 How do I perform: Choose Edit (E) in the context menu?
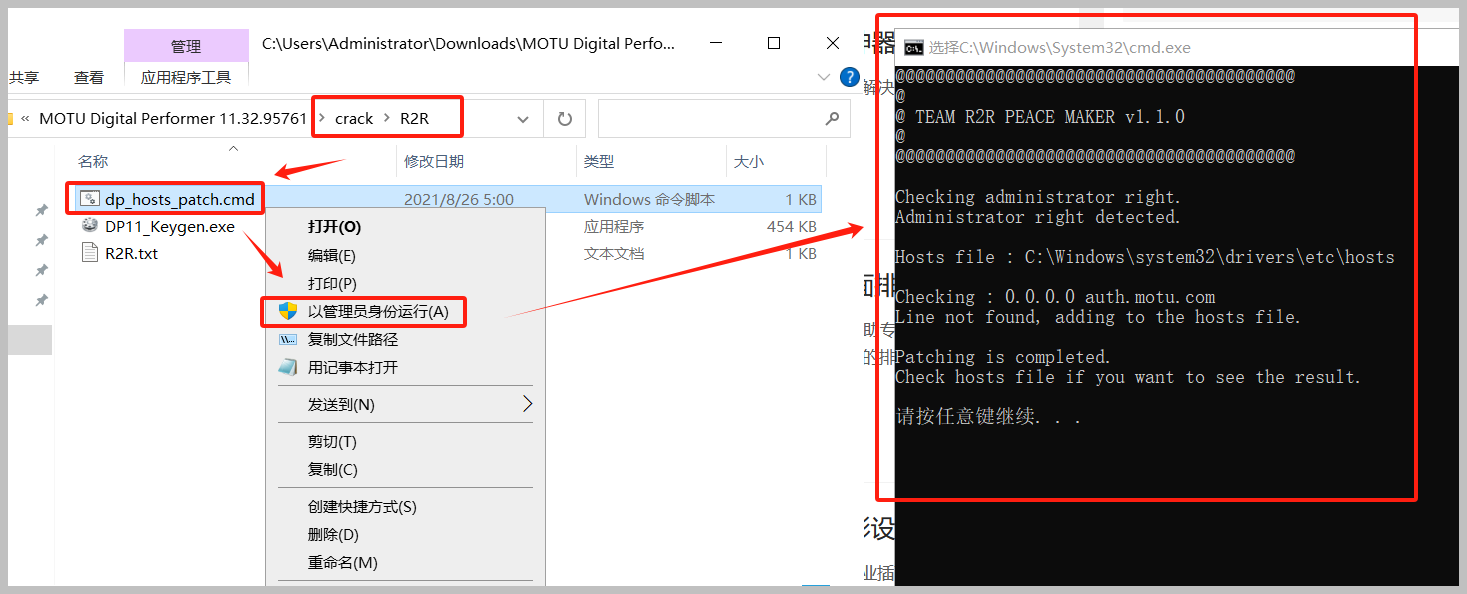click(332, 255)
